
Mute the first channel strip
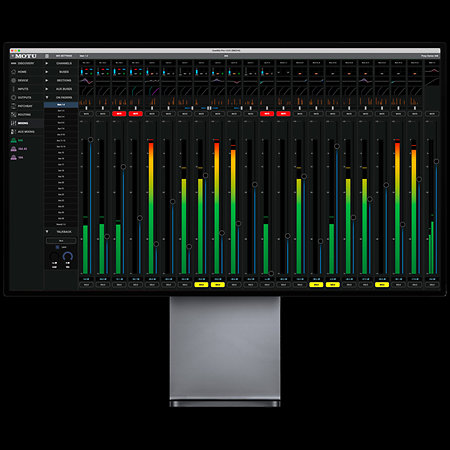coord(86,114)
